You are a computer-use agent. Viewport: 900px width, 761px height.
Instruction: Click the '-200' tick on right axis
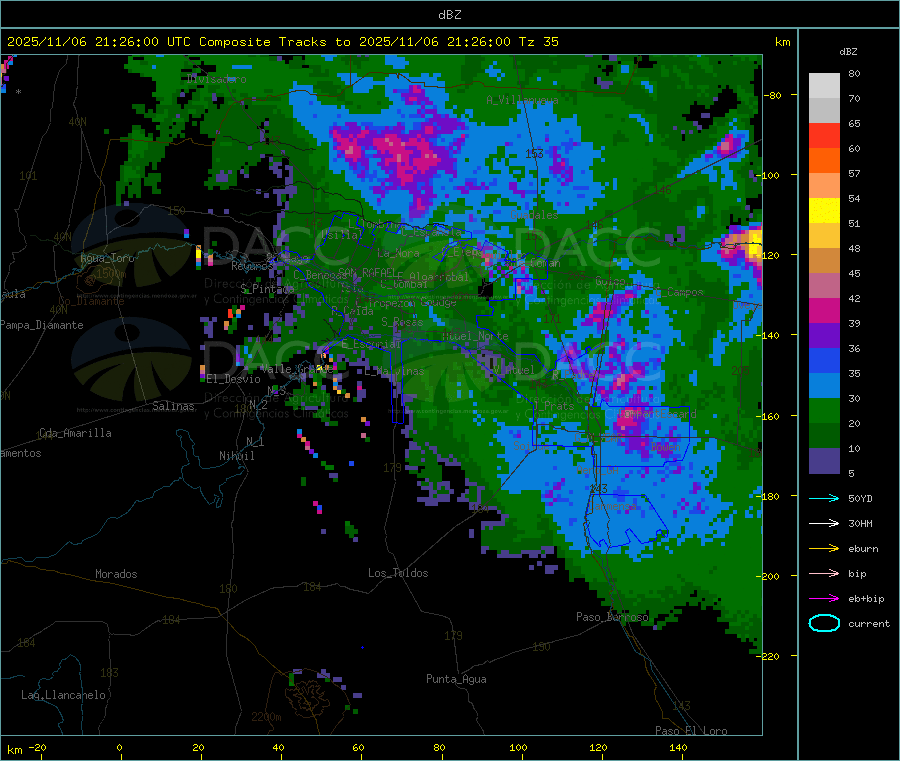click(769, 576)
